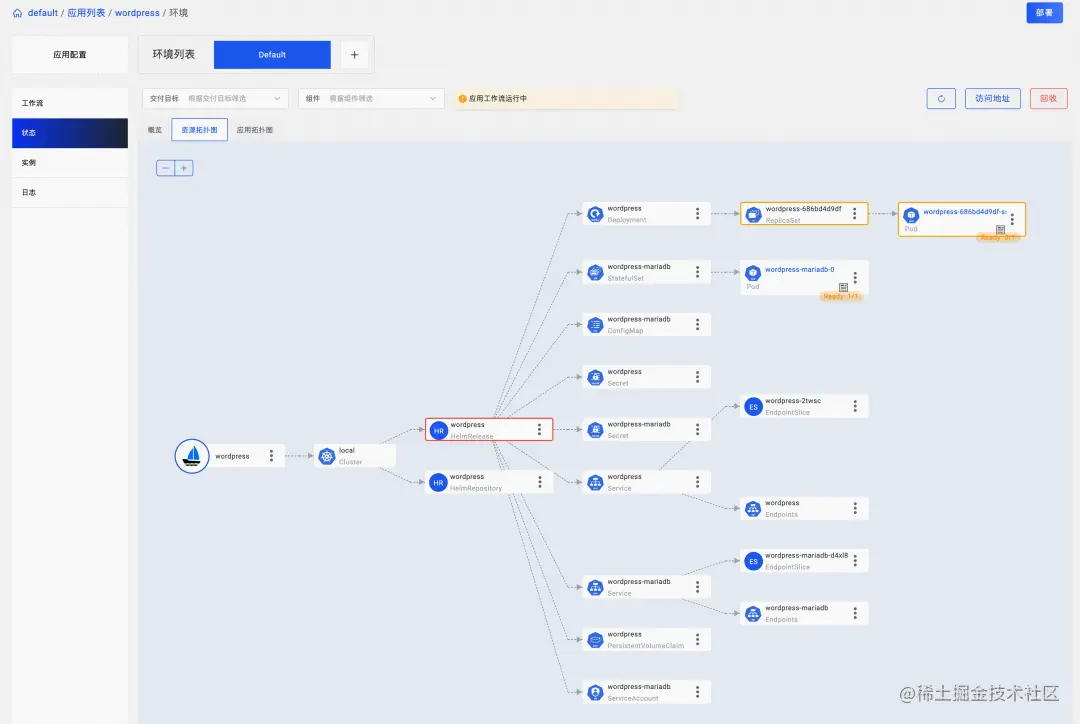
Task: Click the warning icon in workflow notice
Action: [462, 99]
